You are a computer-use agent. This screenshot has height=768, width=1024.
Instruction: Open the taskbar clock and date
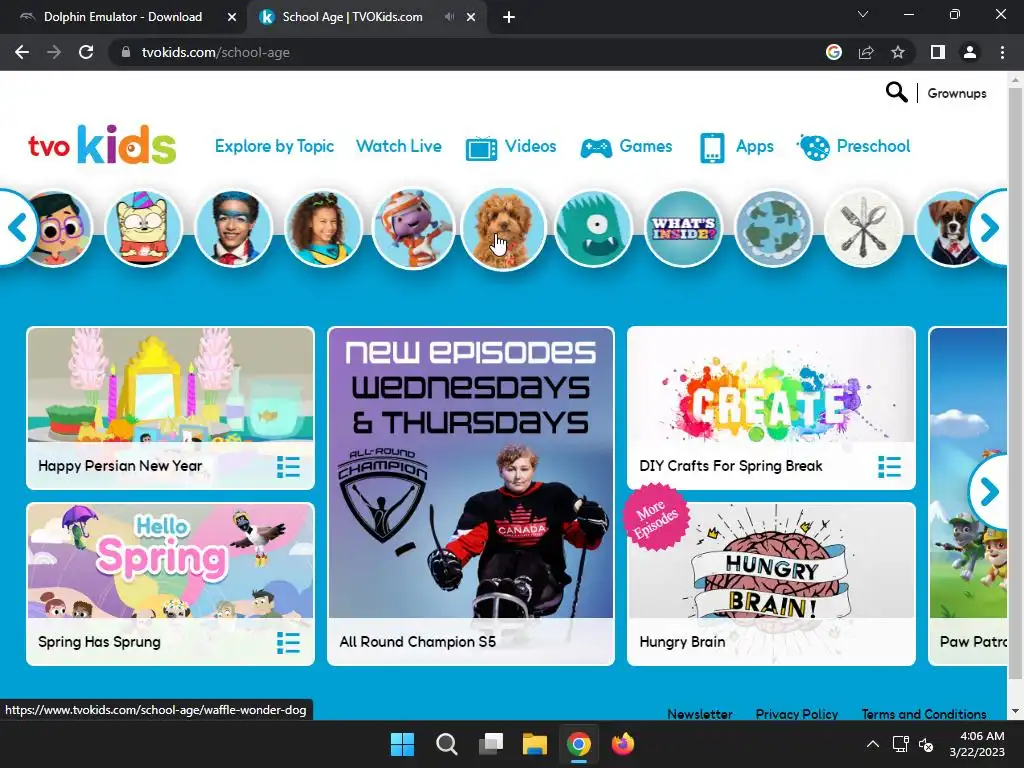(x=977, y=744)
